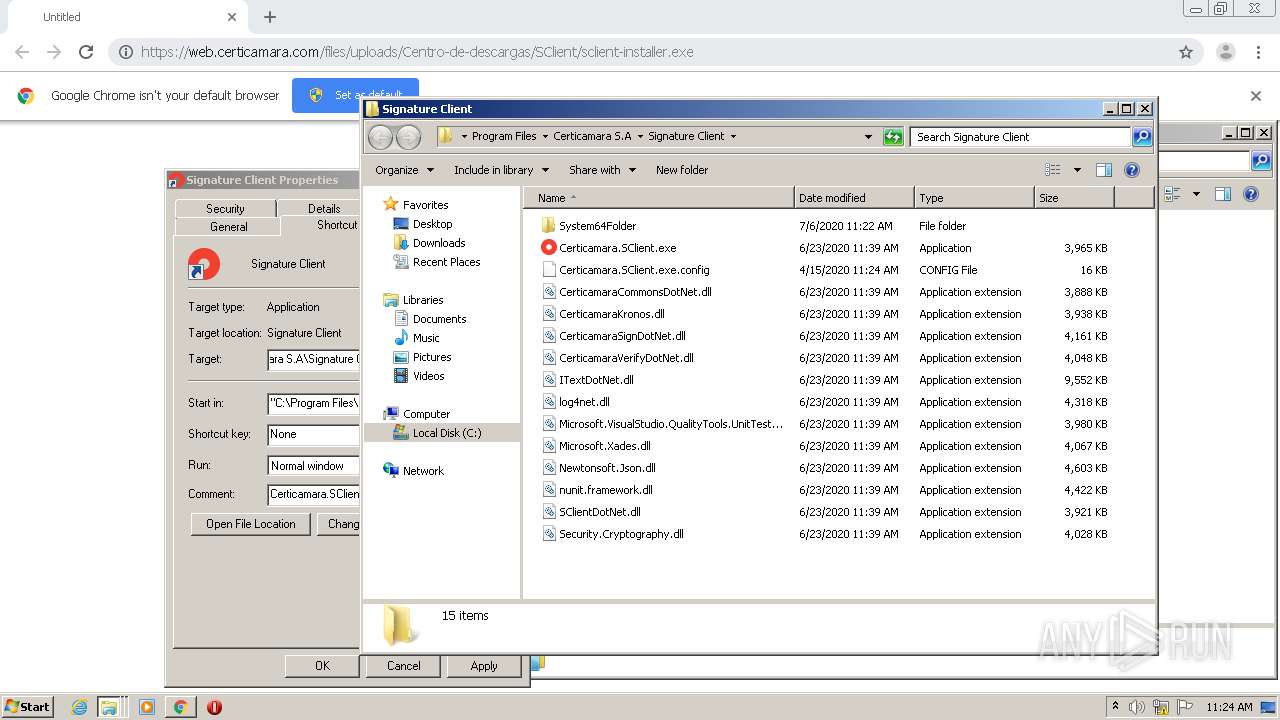Click the log4net.dll file icon

tap(548, 402)
